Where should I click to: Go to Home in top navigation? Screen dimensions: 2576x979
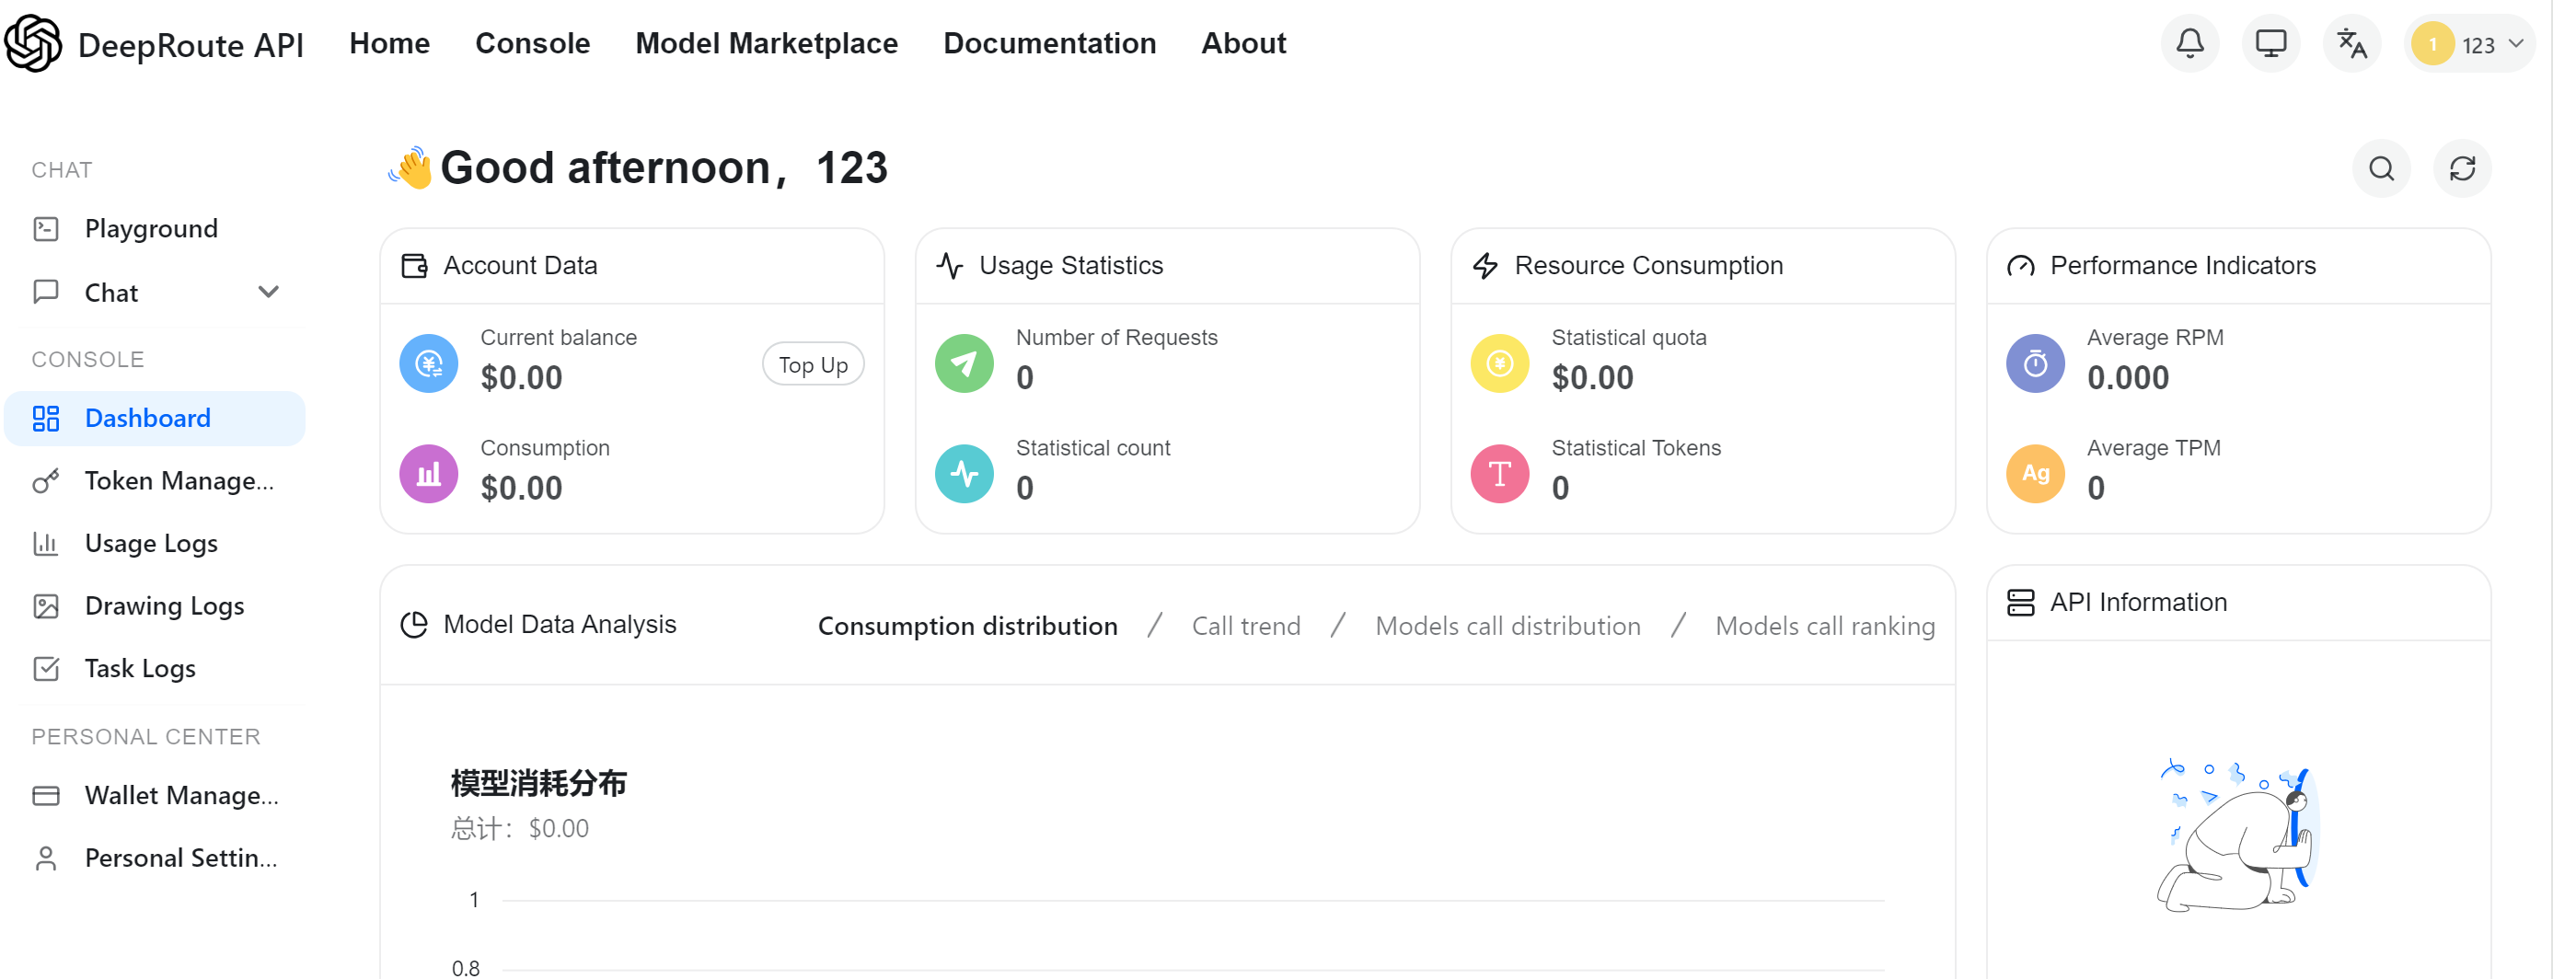pos(389,44)
